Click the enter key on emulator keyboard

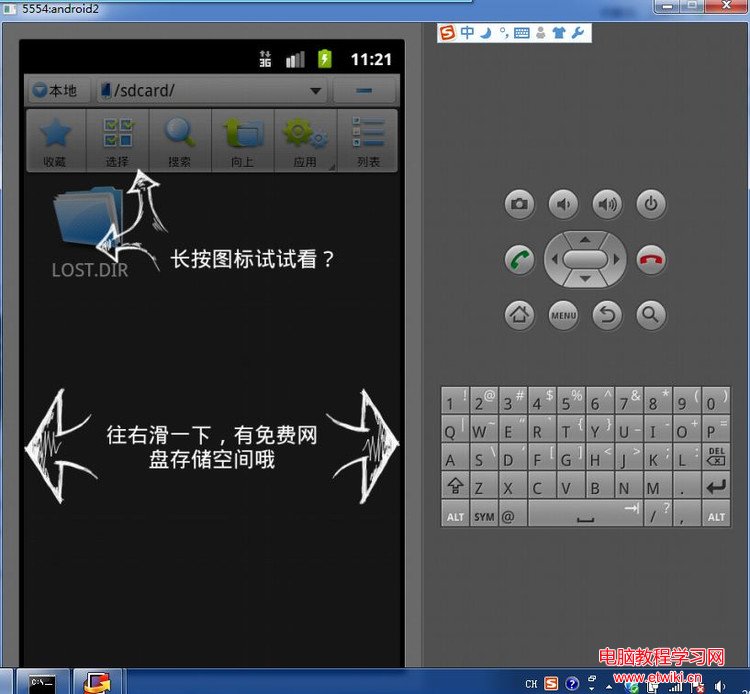click(x=716, y=485)
